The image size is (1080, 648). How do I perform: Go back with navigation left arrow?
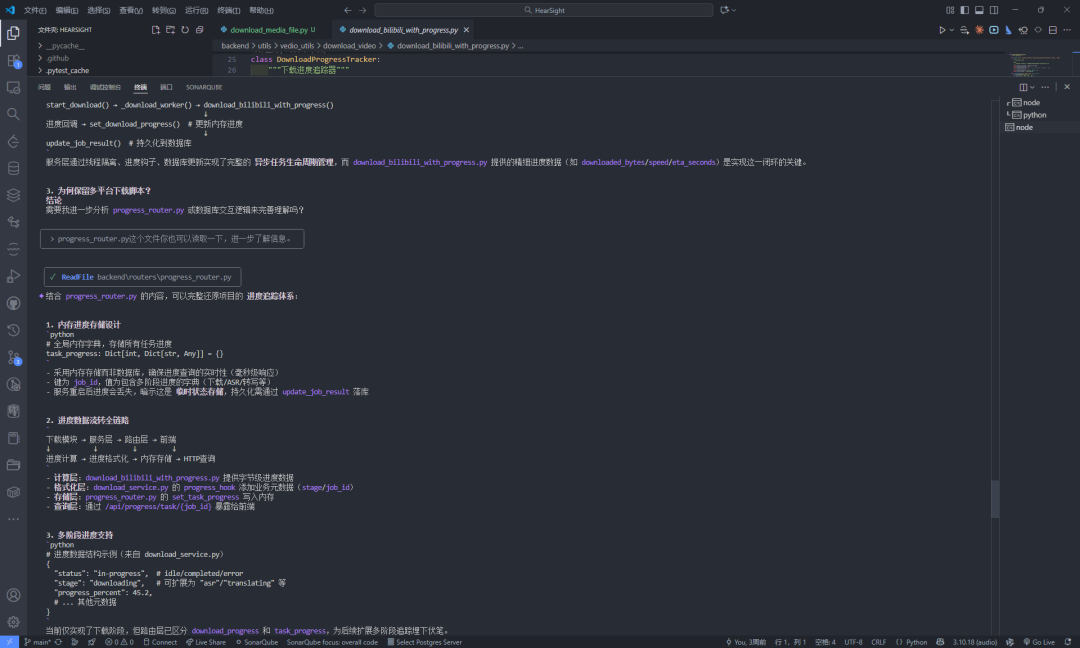347,10
